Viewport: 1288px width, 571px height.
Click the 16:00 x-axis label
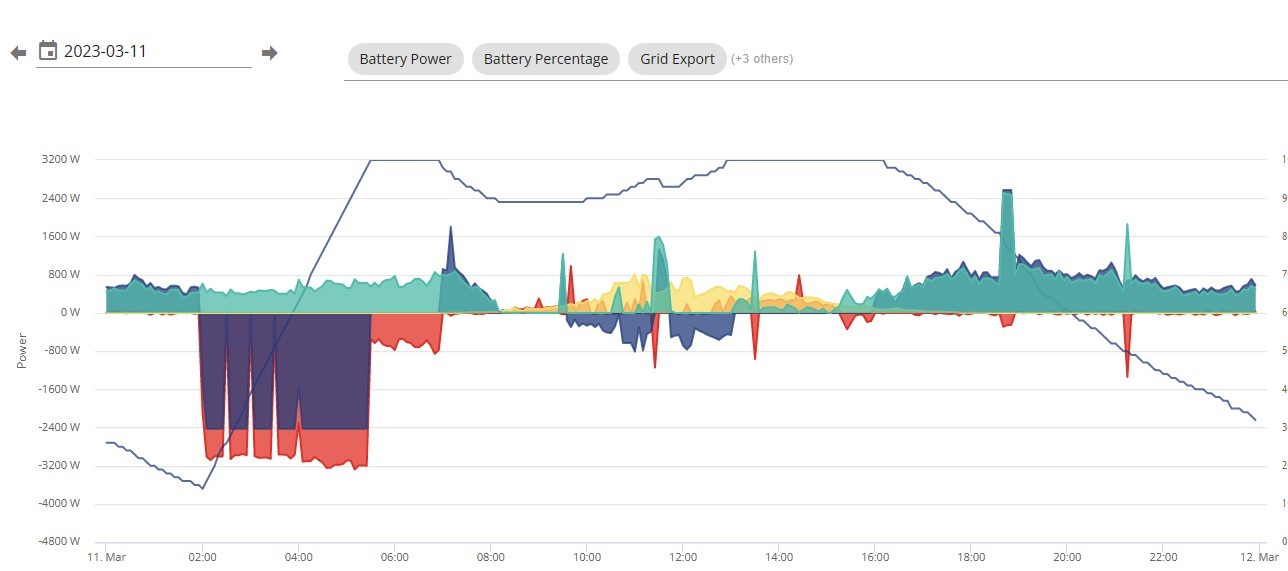874,557
